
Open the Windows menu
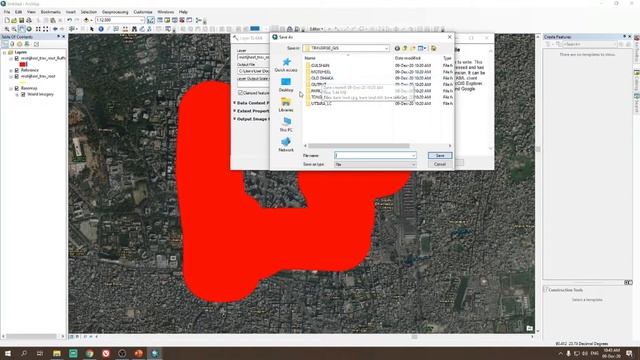pos(165,12)
